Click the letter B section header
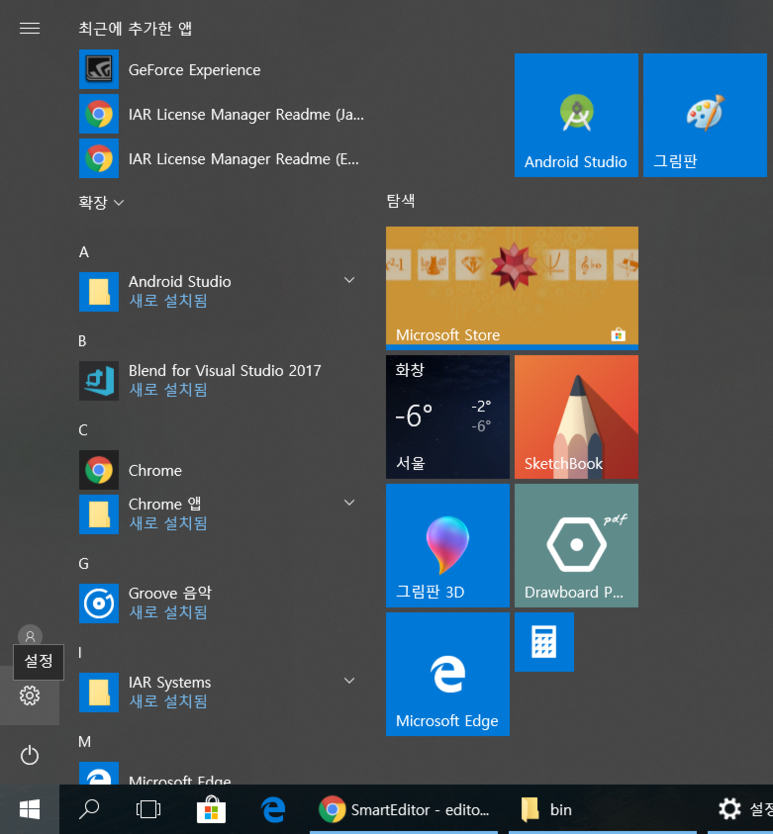This screenshot has width=773, height=834. (82, 341)
